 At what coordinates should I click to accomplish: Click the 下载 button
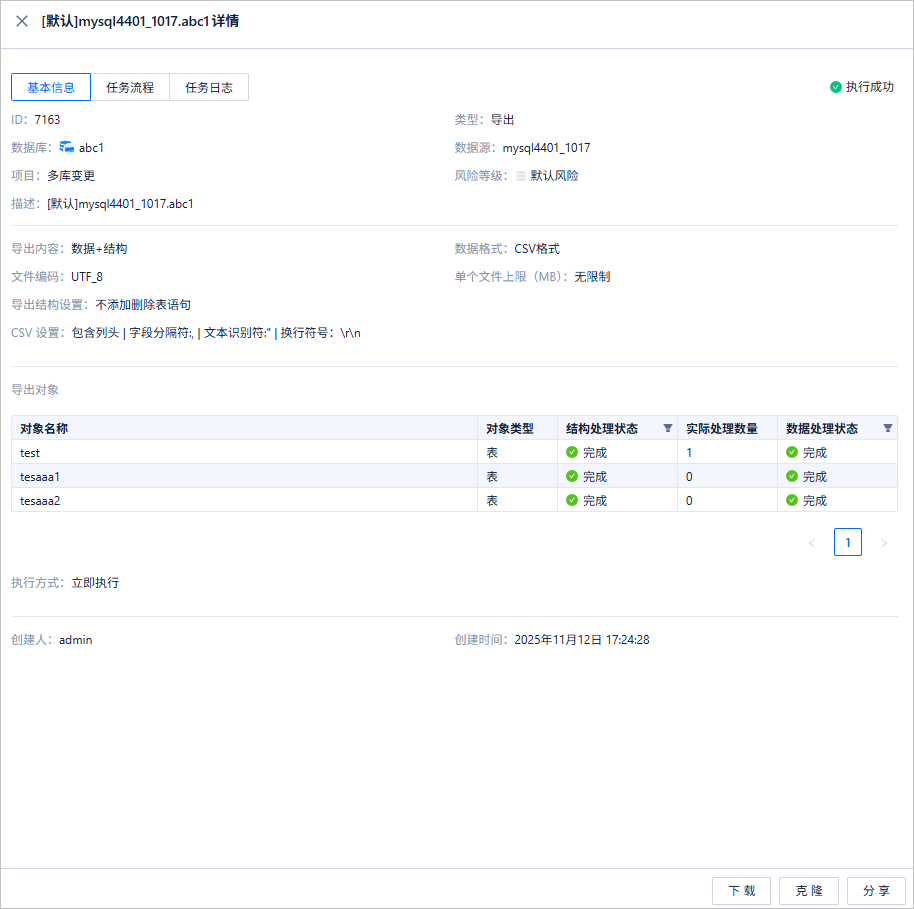pos(741,890)
